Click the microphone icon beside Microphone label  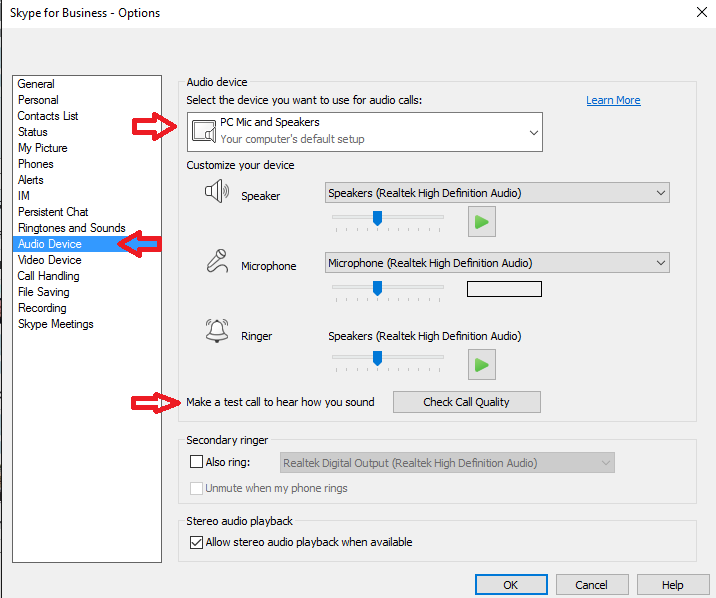point(217,261)
